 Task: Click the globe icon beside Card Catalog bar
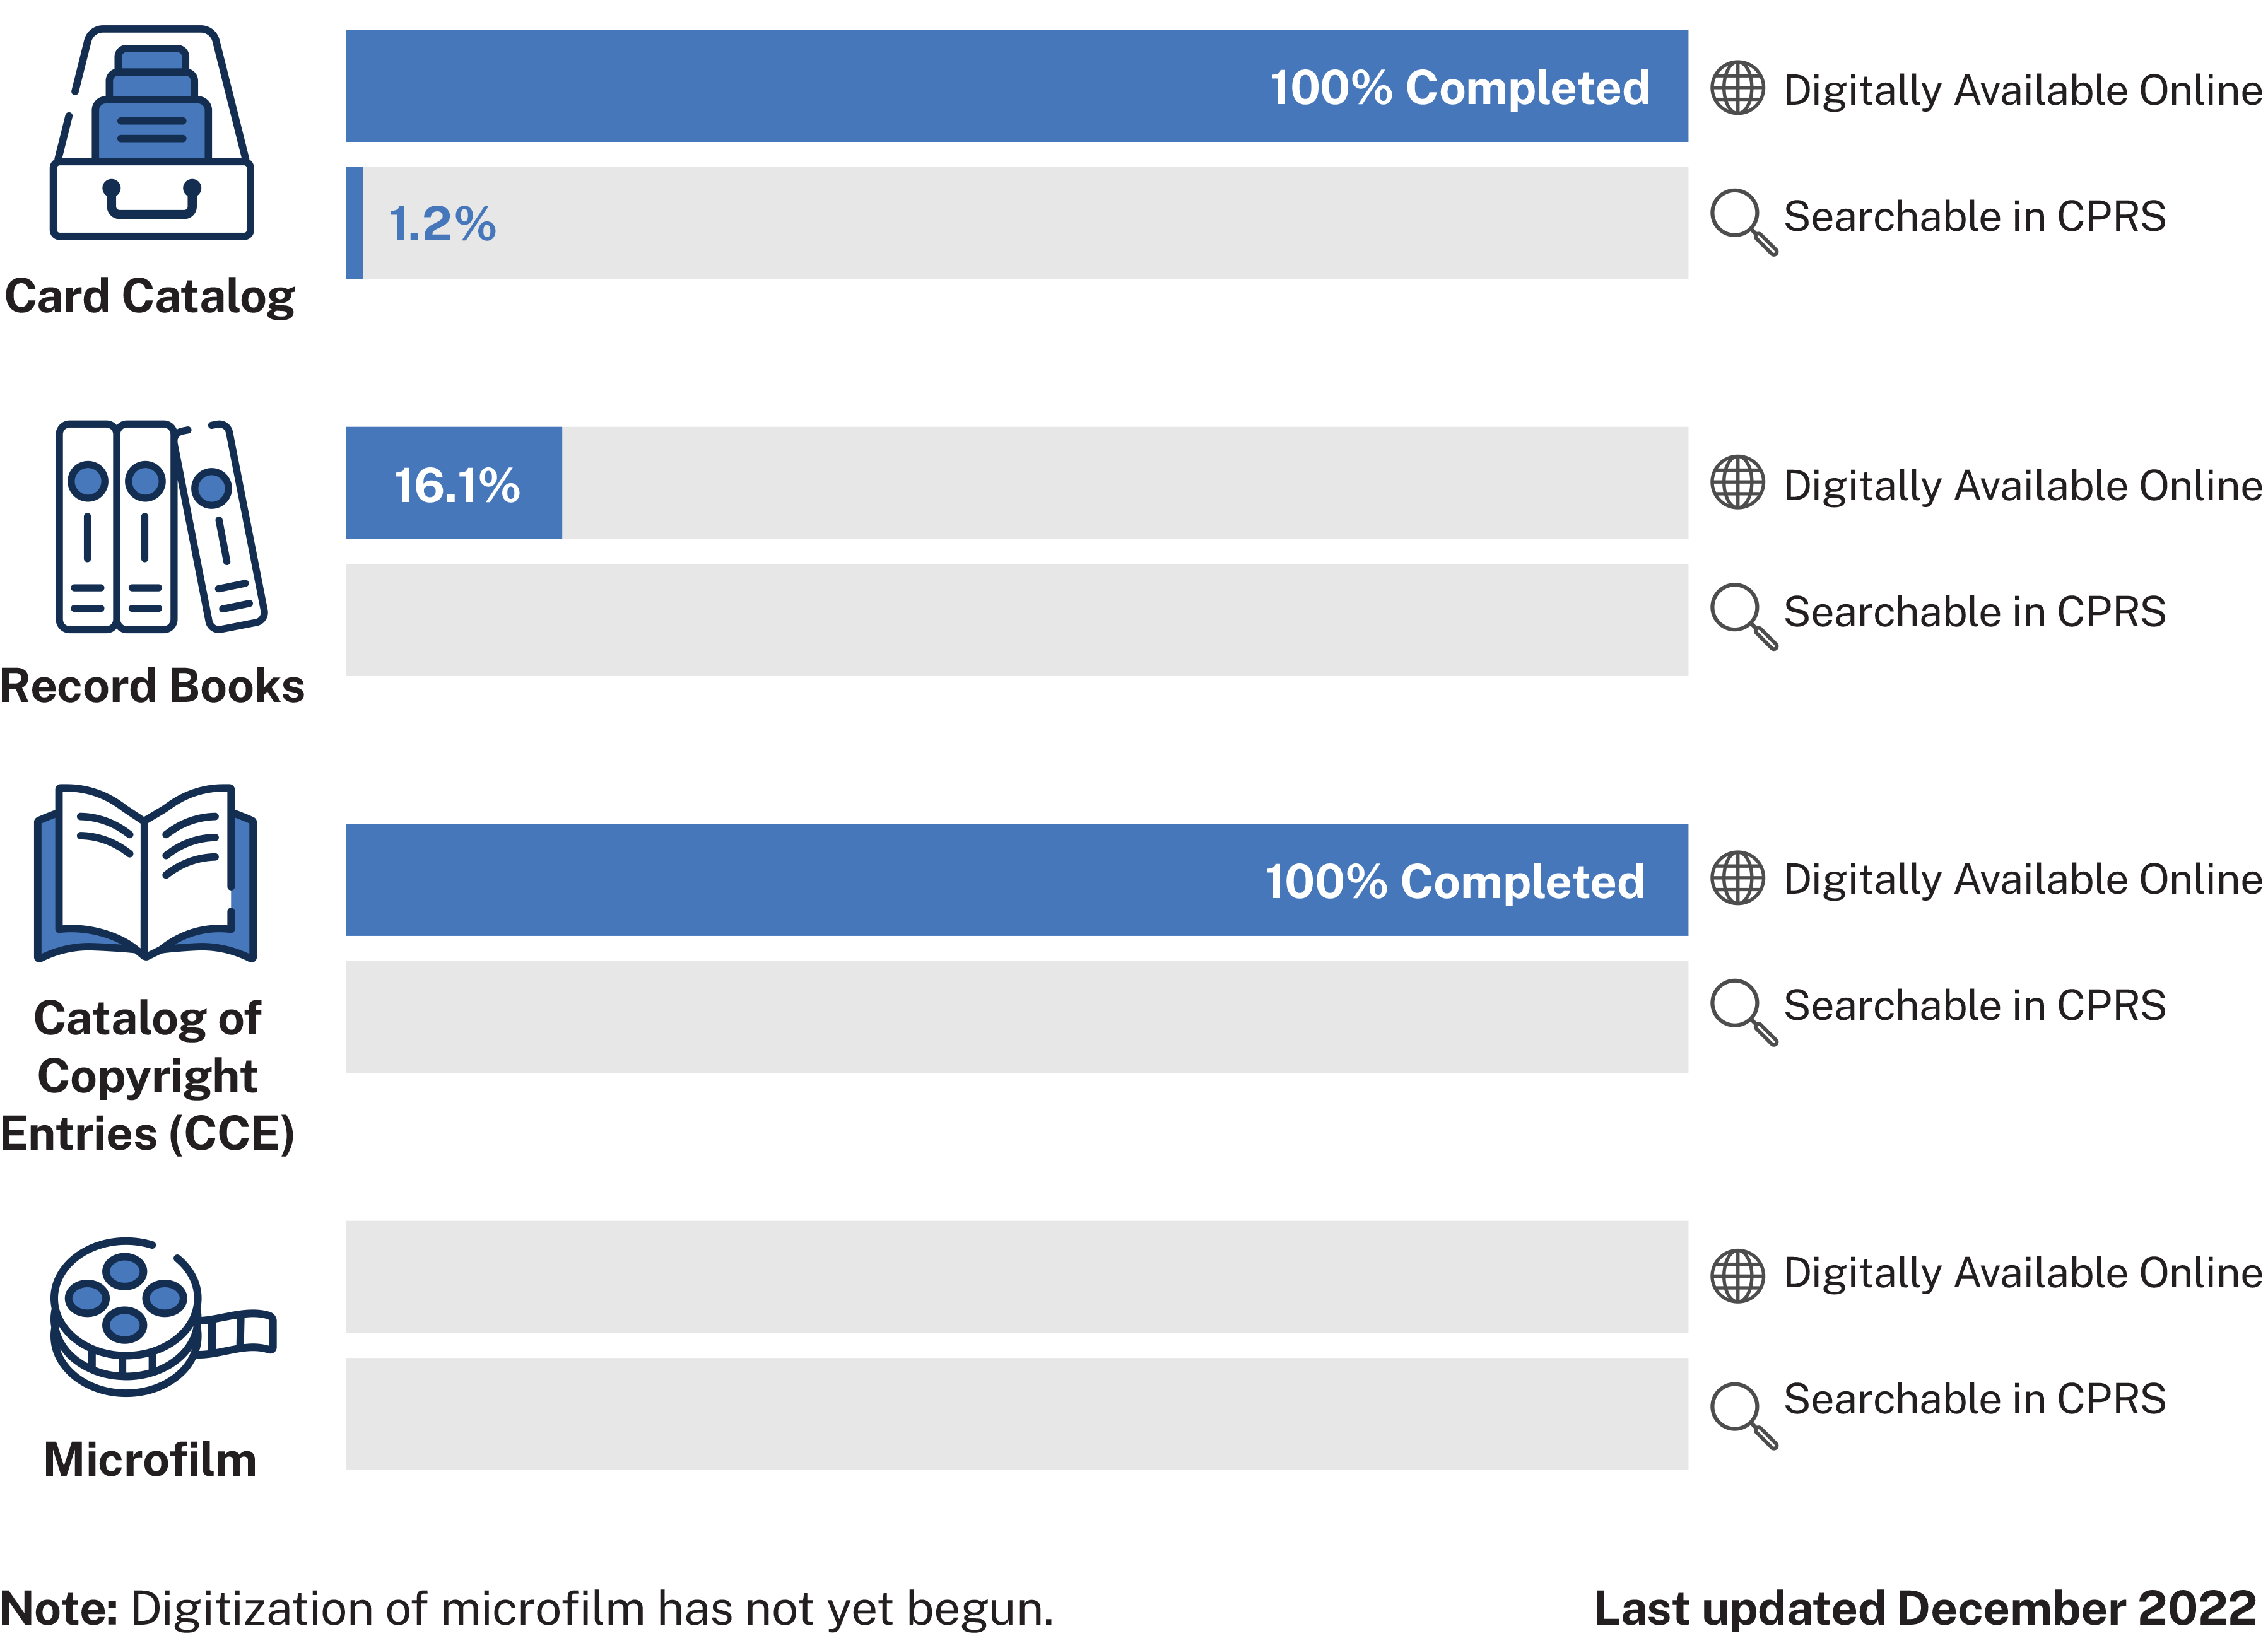1737,88
